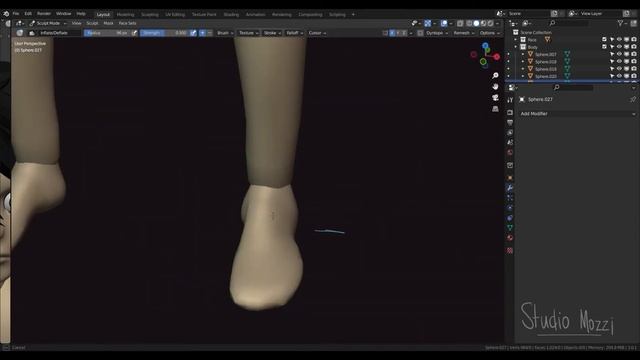
Task: Open the Add Modifier dropdown
Action: (578, 113)
